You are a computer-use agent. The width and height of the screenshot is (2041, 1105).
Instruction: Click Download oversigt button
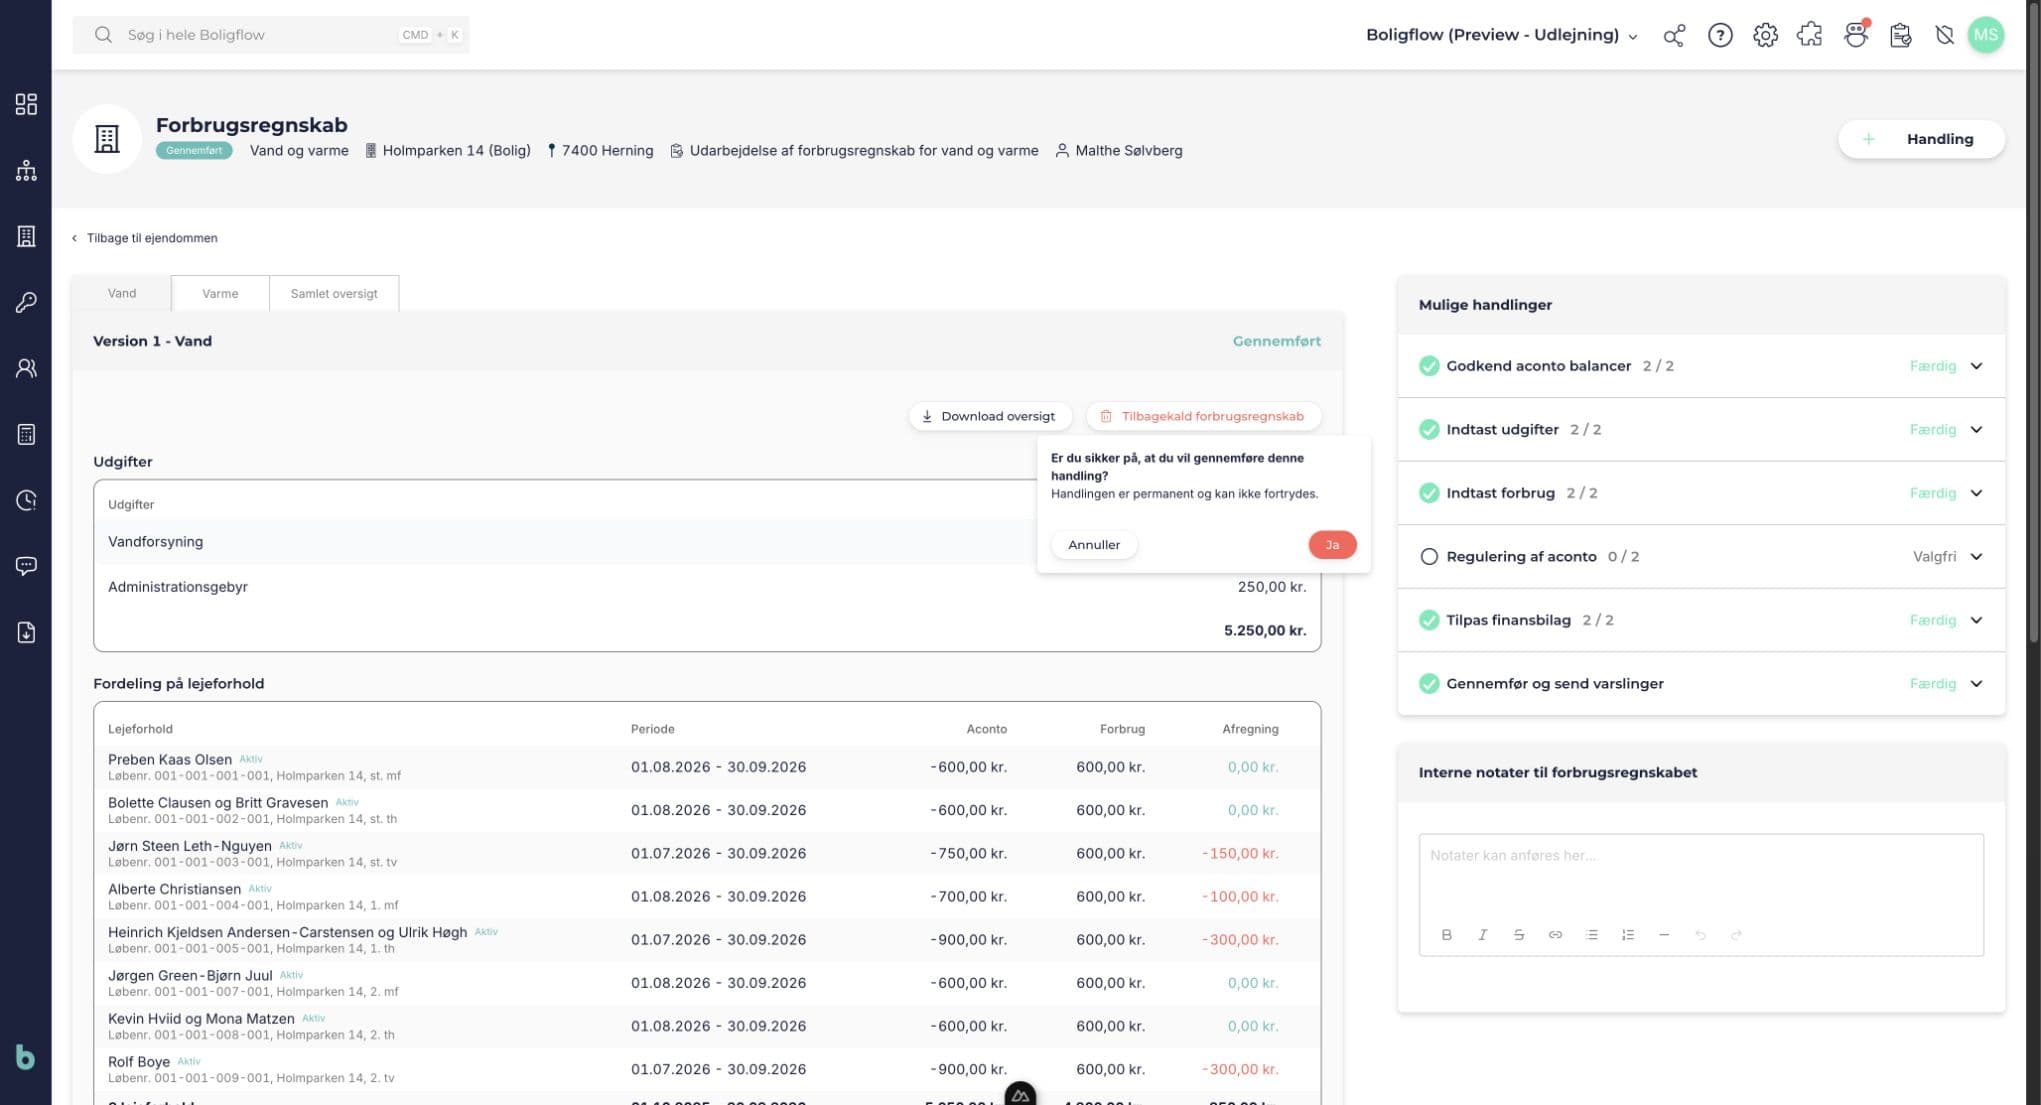tap(989, 416)
